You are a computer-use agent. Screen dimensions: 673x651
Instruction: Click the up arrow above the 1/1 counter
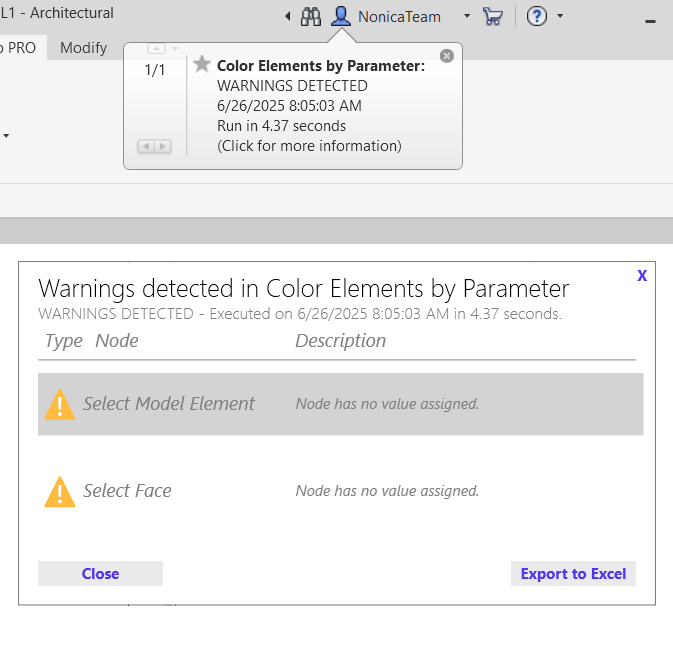coord(156,48)
